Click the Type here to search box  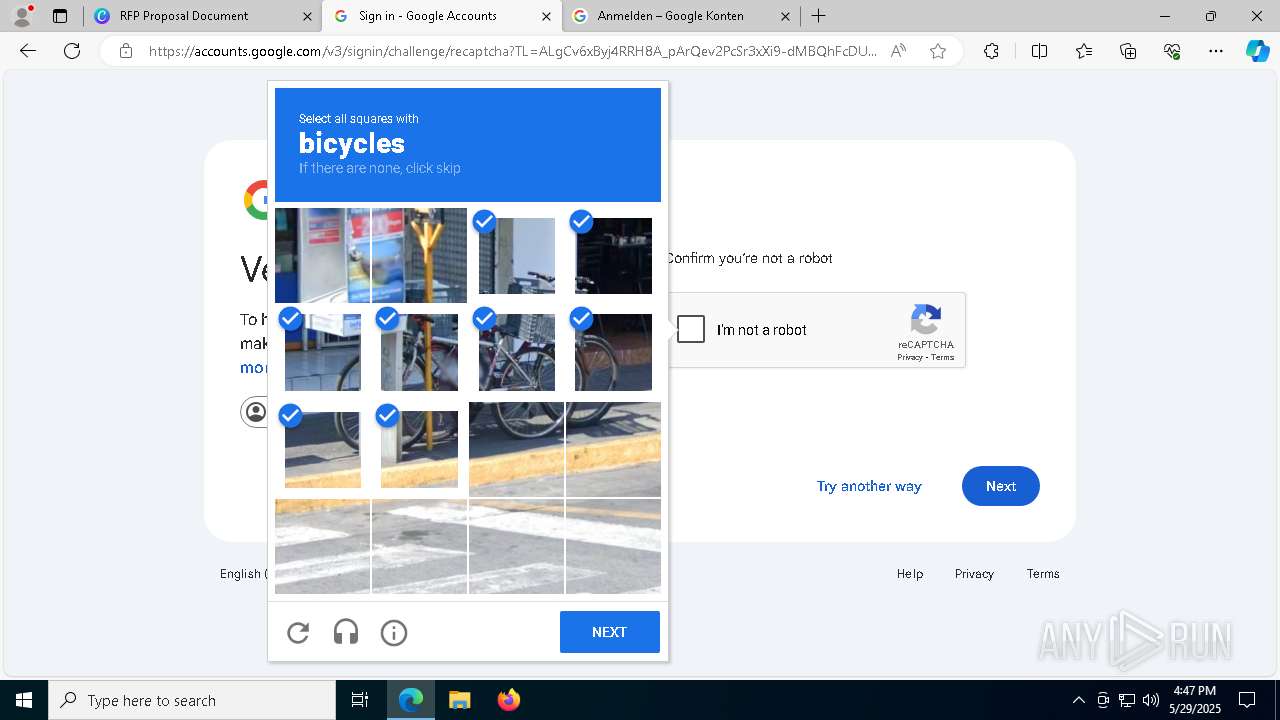[x=192, y=700]
